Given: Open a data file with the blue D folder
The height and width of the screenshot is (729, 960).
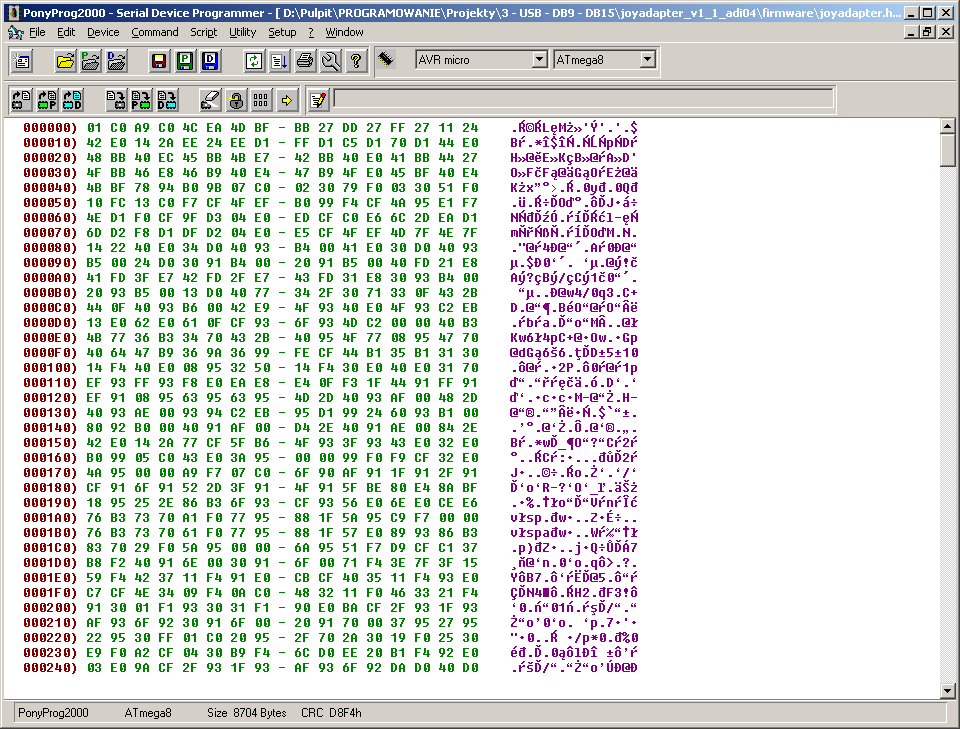Looking at the screenshot, I should pyautogui.click(x=116, y=61).
